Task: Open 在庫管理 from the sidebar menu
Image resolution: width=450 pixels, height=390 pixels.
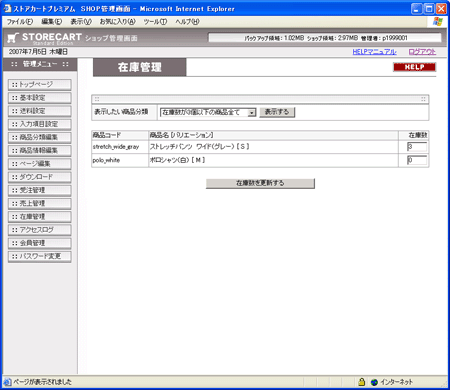Action: pos(40,217)
